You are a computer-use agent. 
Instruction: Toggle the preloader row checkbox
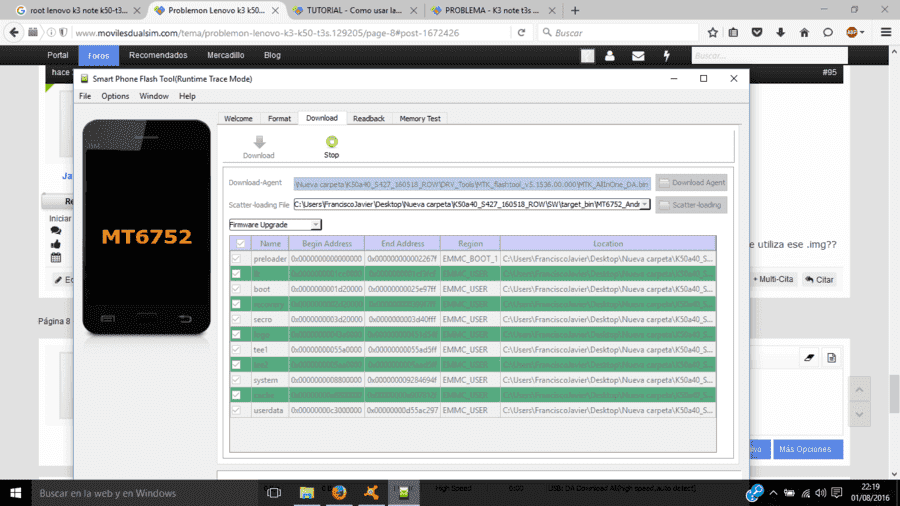point(236,259)
